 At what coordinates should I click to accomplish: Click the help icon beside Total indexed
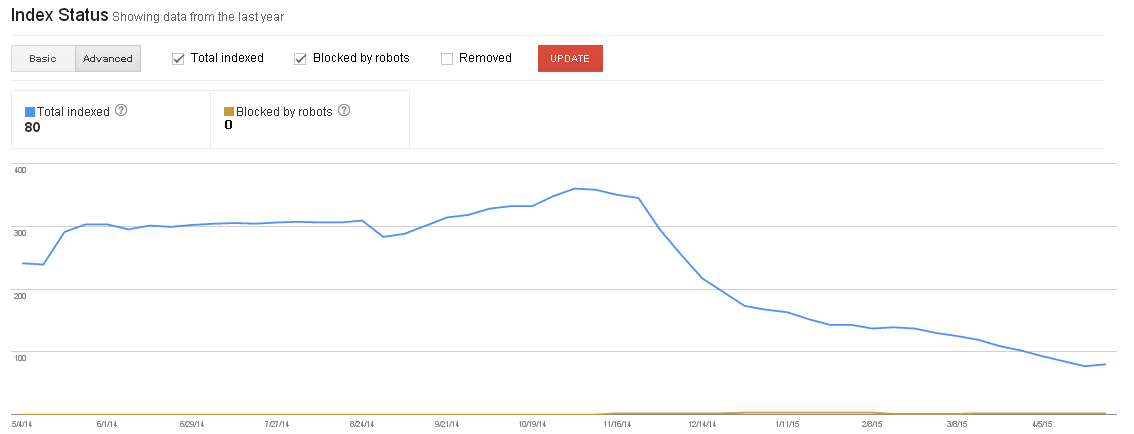tap(121, 111)
